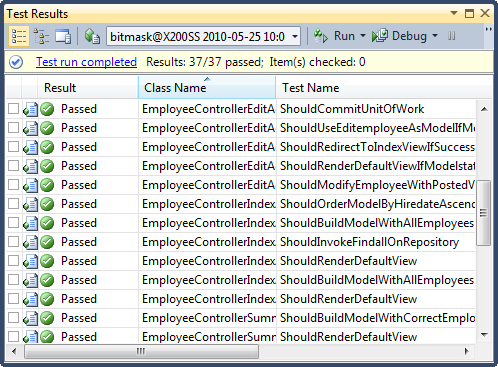Sort by the Test Name column header
Screen dimensions: 498x367
(383, 88)
